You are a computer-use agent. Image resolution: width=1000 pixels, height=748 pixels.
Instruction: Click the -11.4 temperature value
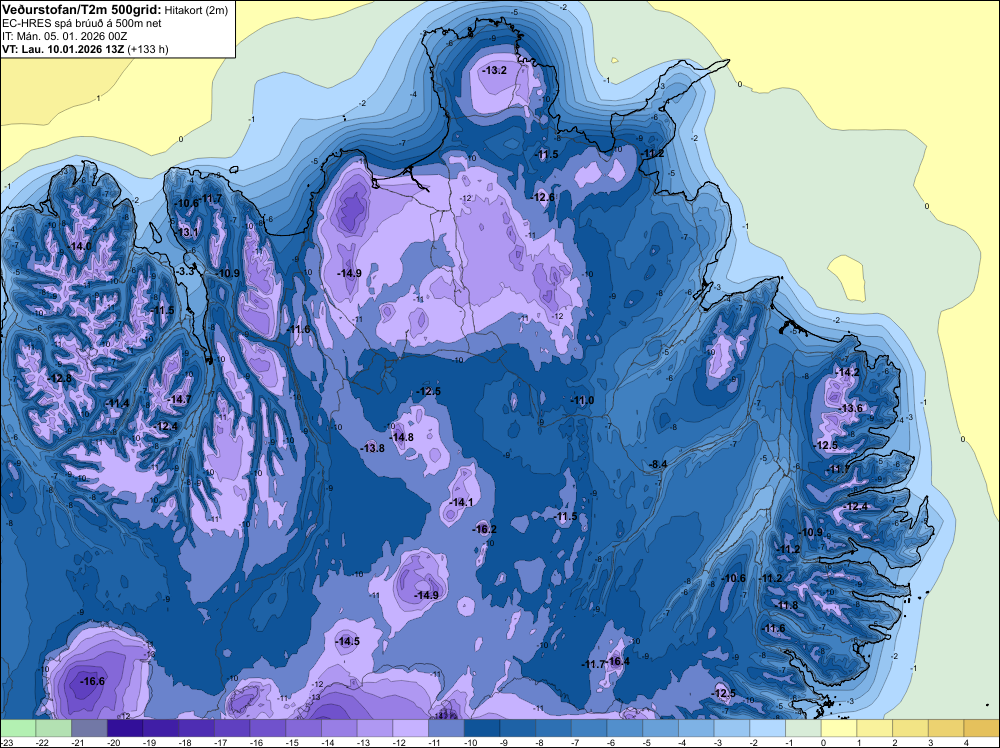117,403
